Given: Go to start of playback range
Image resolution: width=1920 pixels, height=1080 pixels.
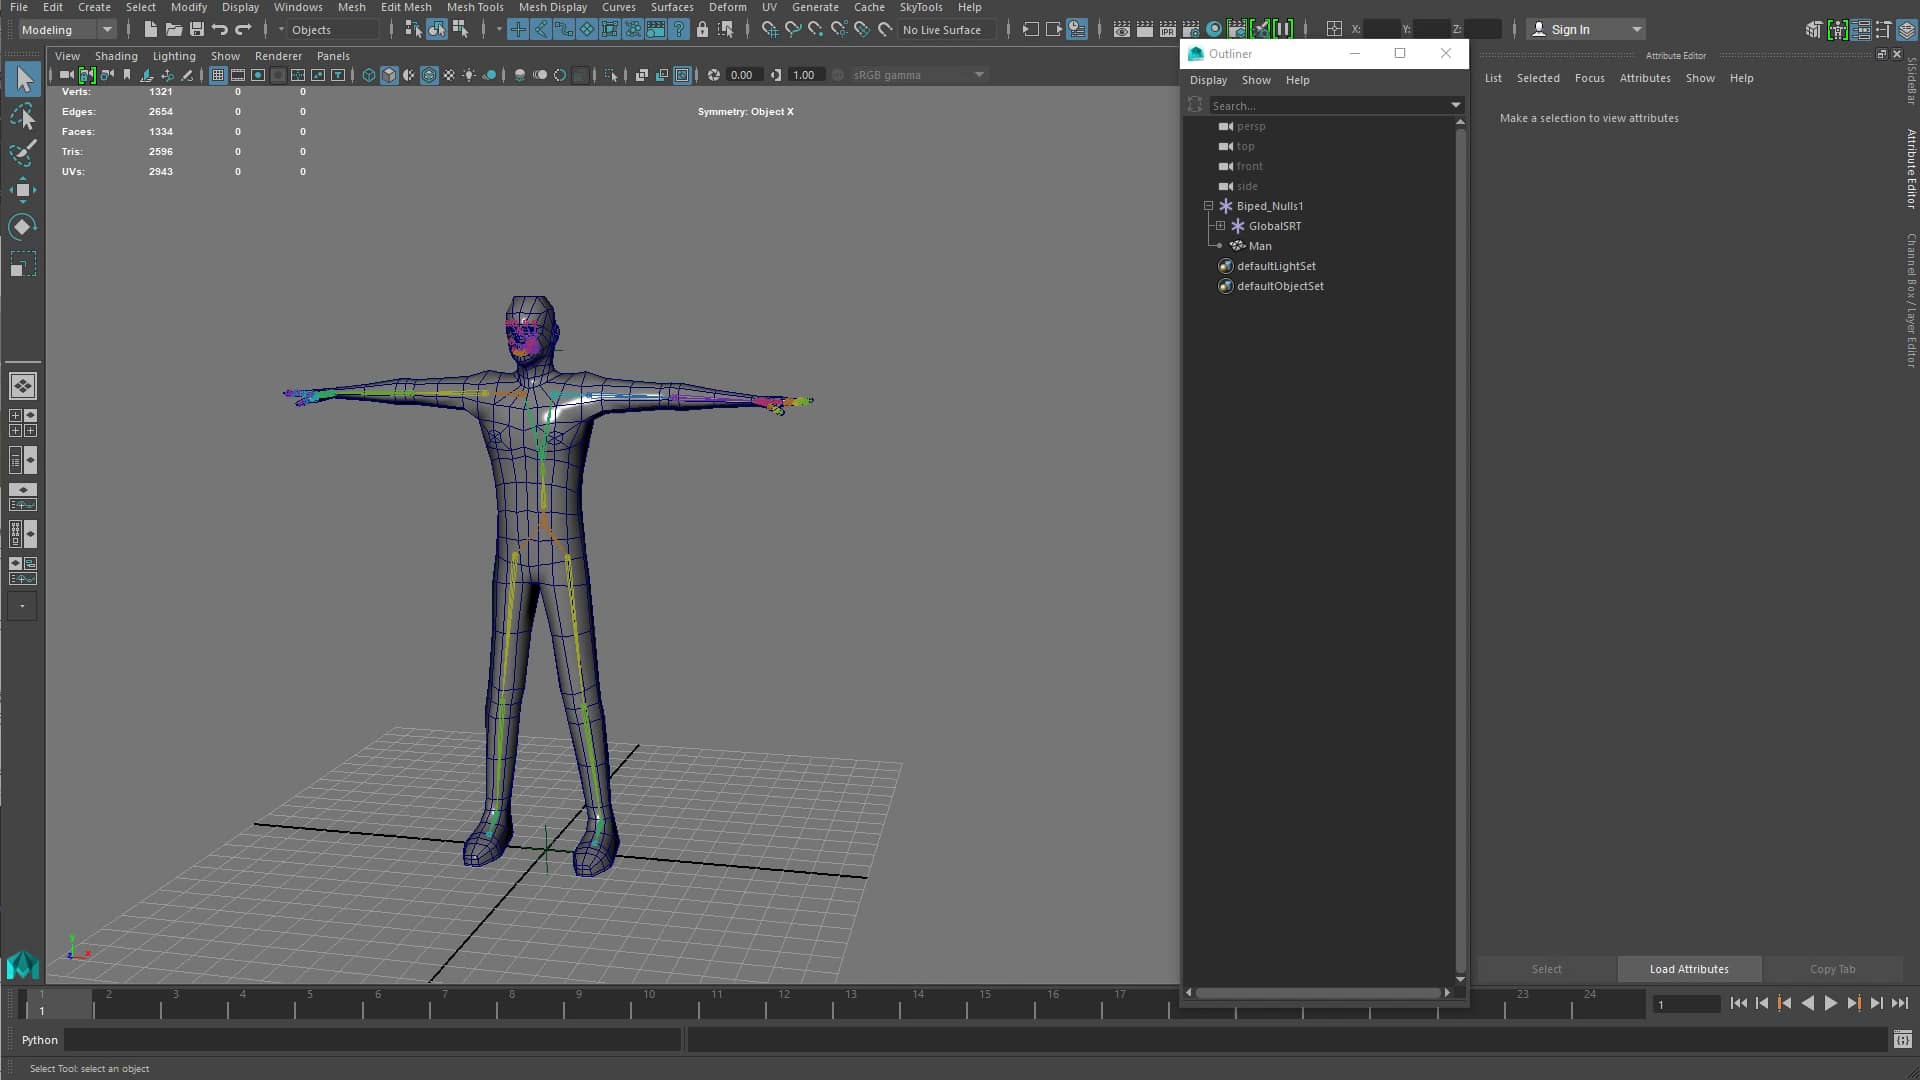Looking at the screenshot, I should 1739,1003.
